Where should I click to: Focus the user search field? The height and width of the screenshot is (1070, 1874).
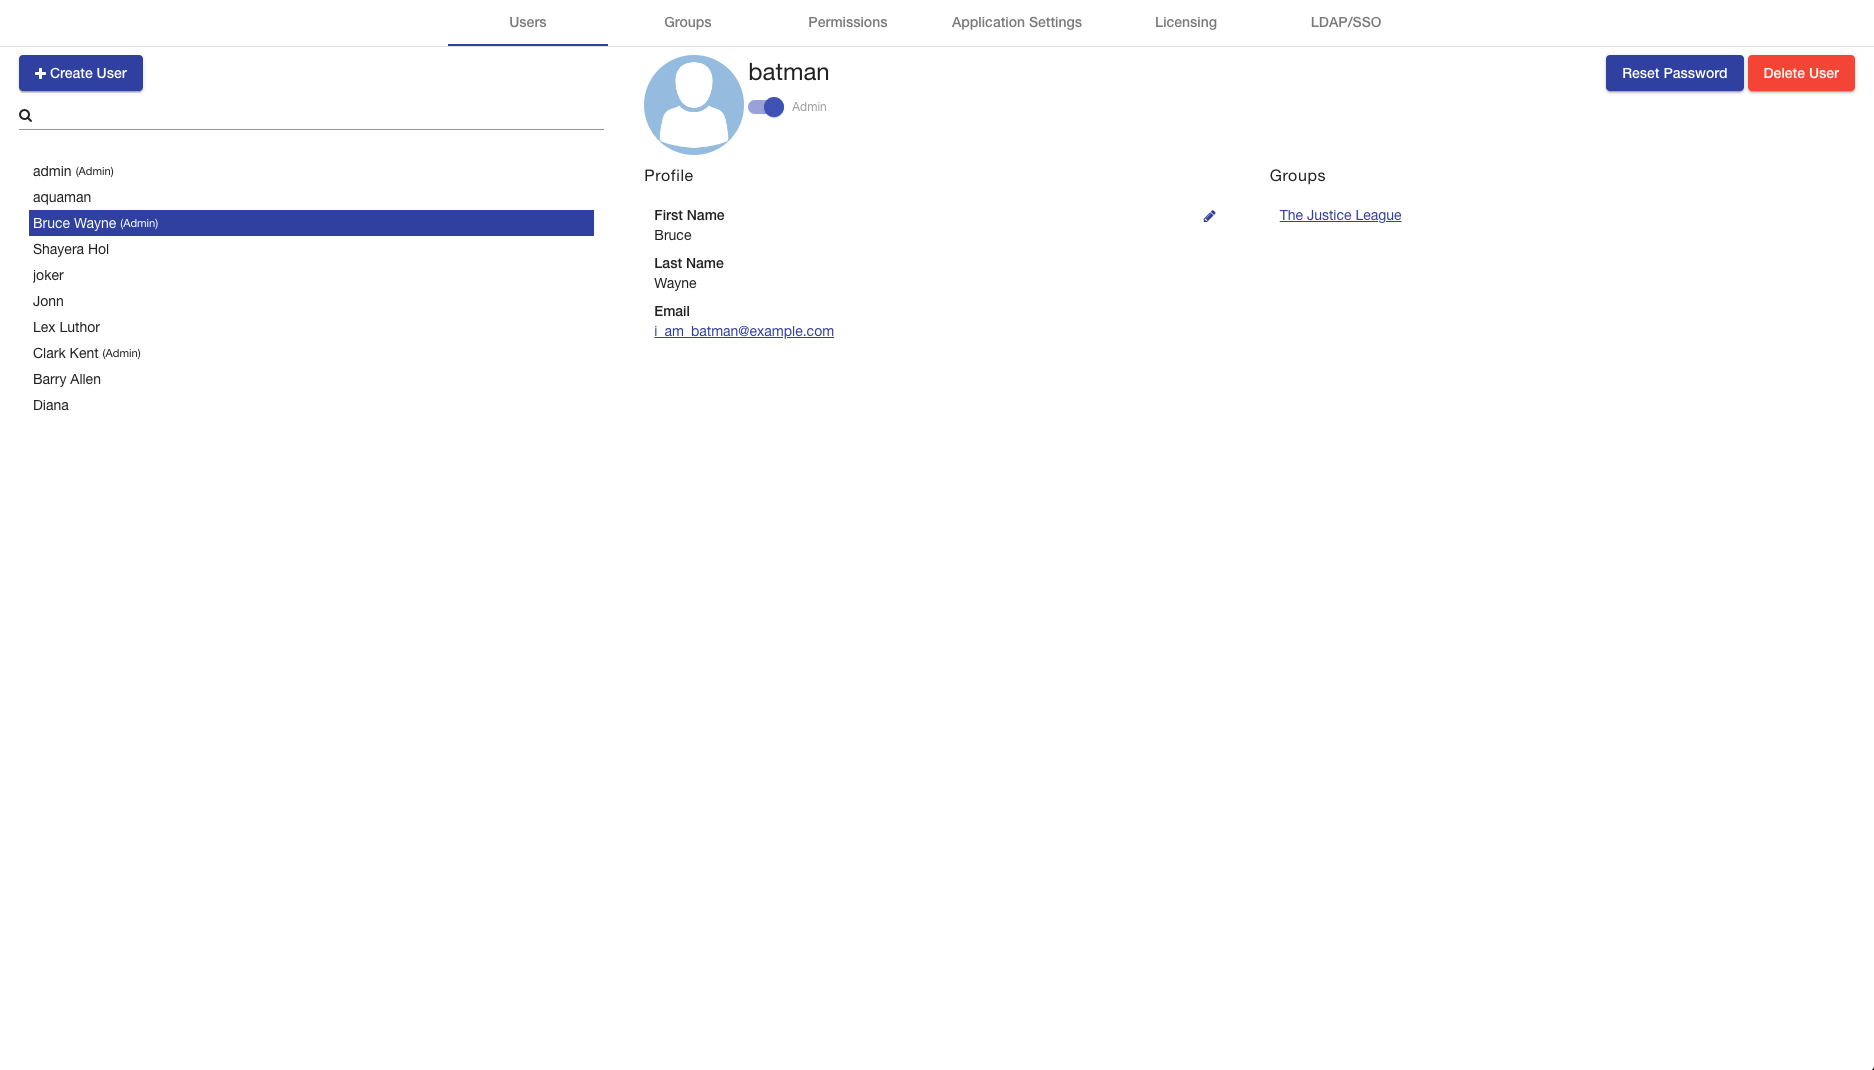click(x=320, y=116)
